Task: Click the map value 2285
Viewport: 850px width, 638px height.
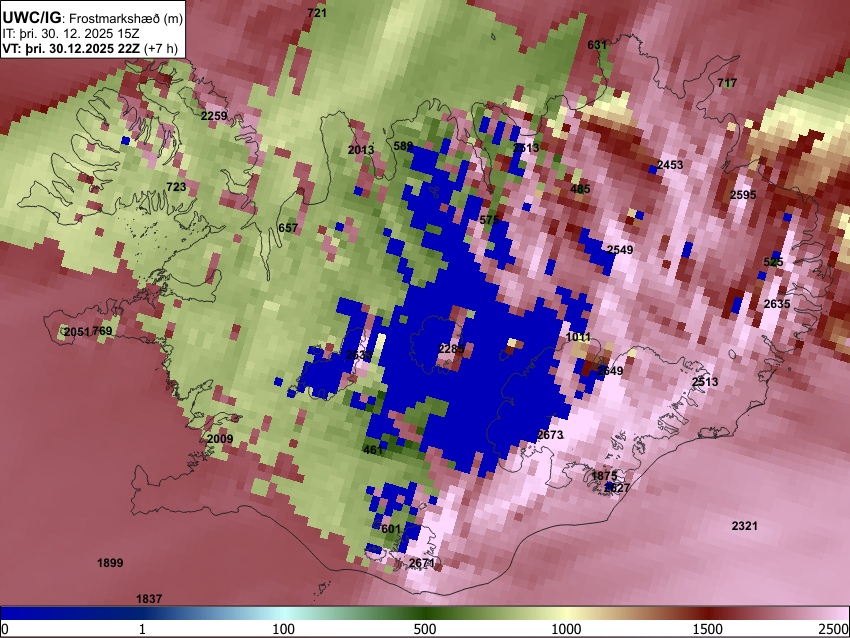Action: click(451, 349)
